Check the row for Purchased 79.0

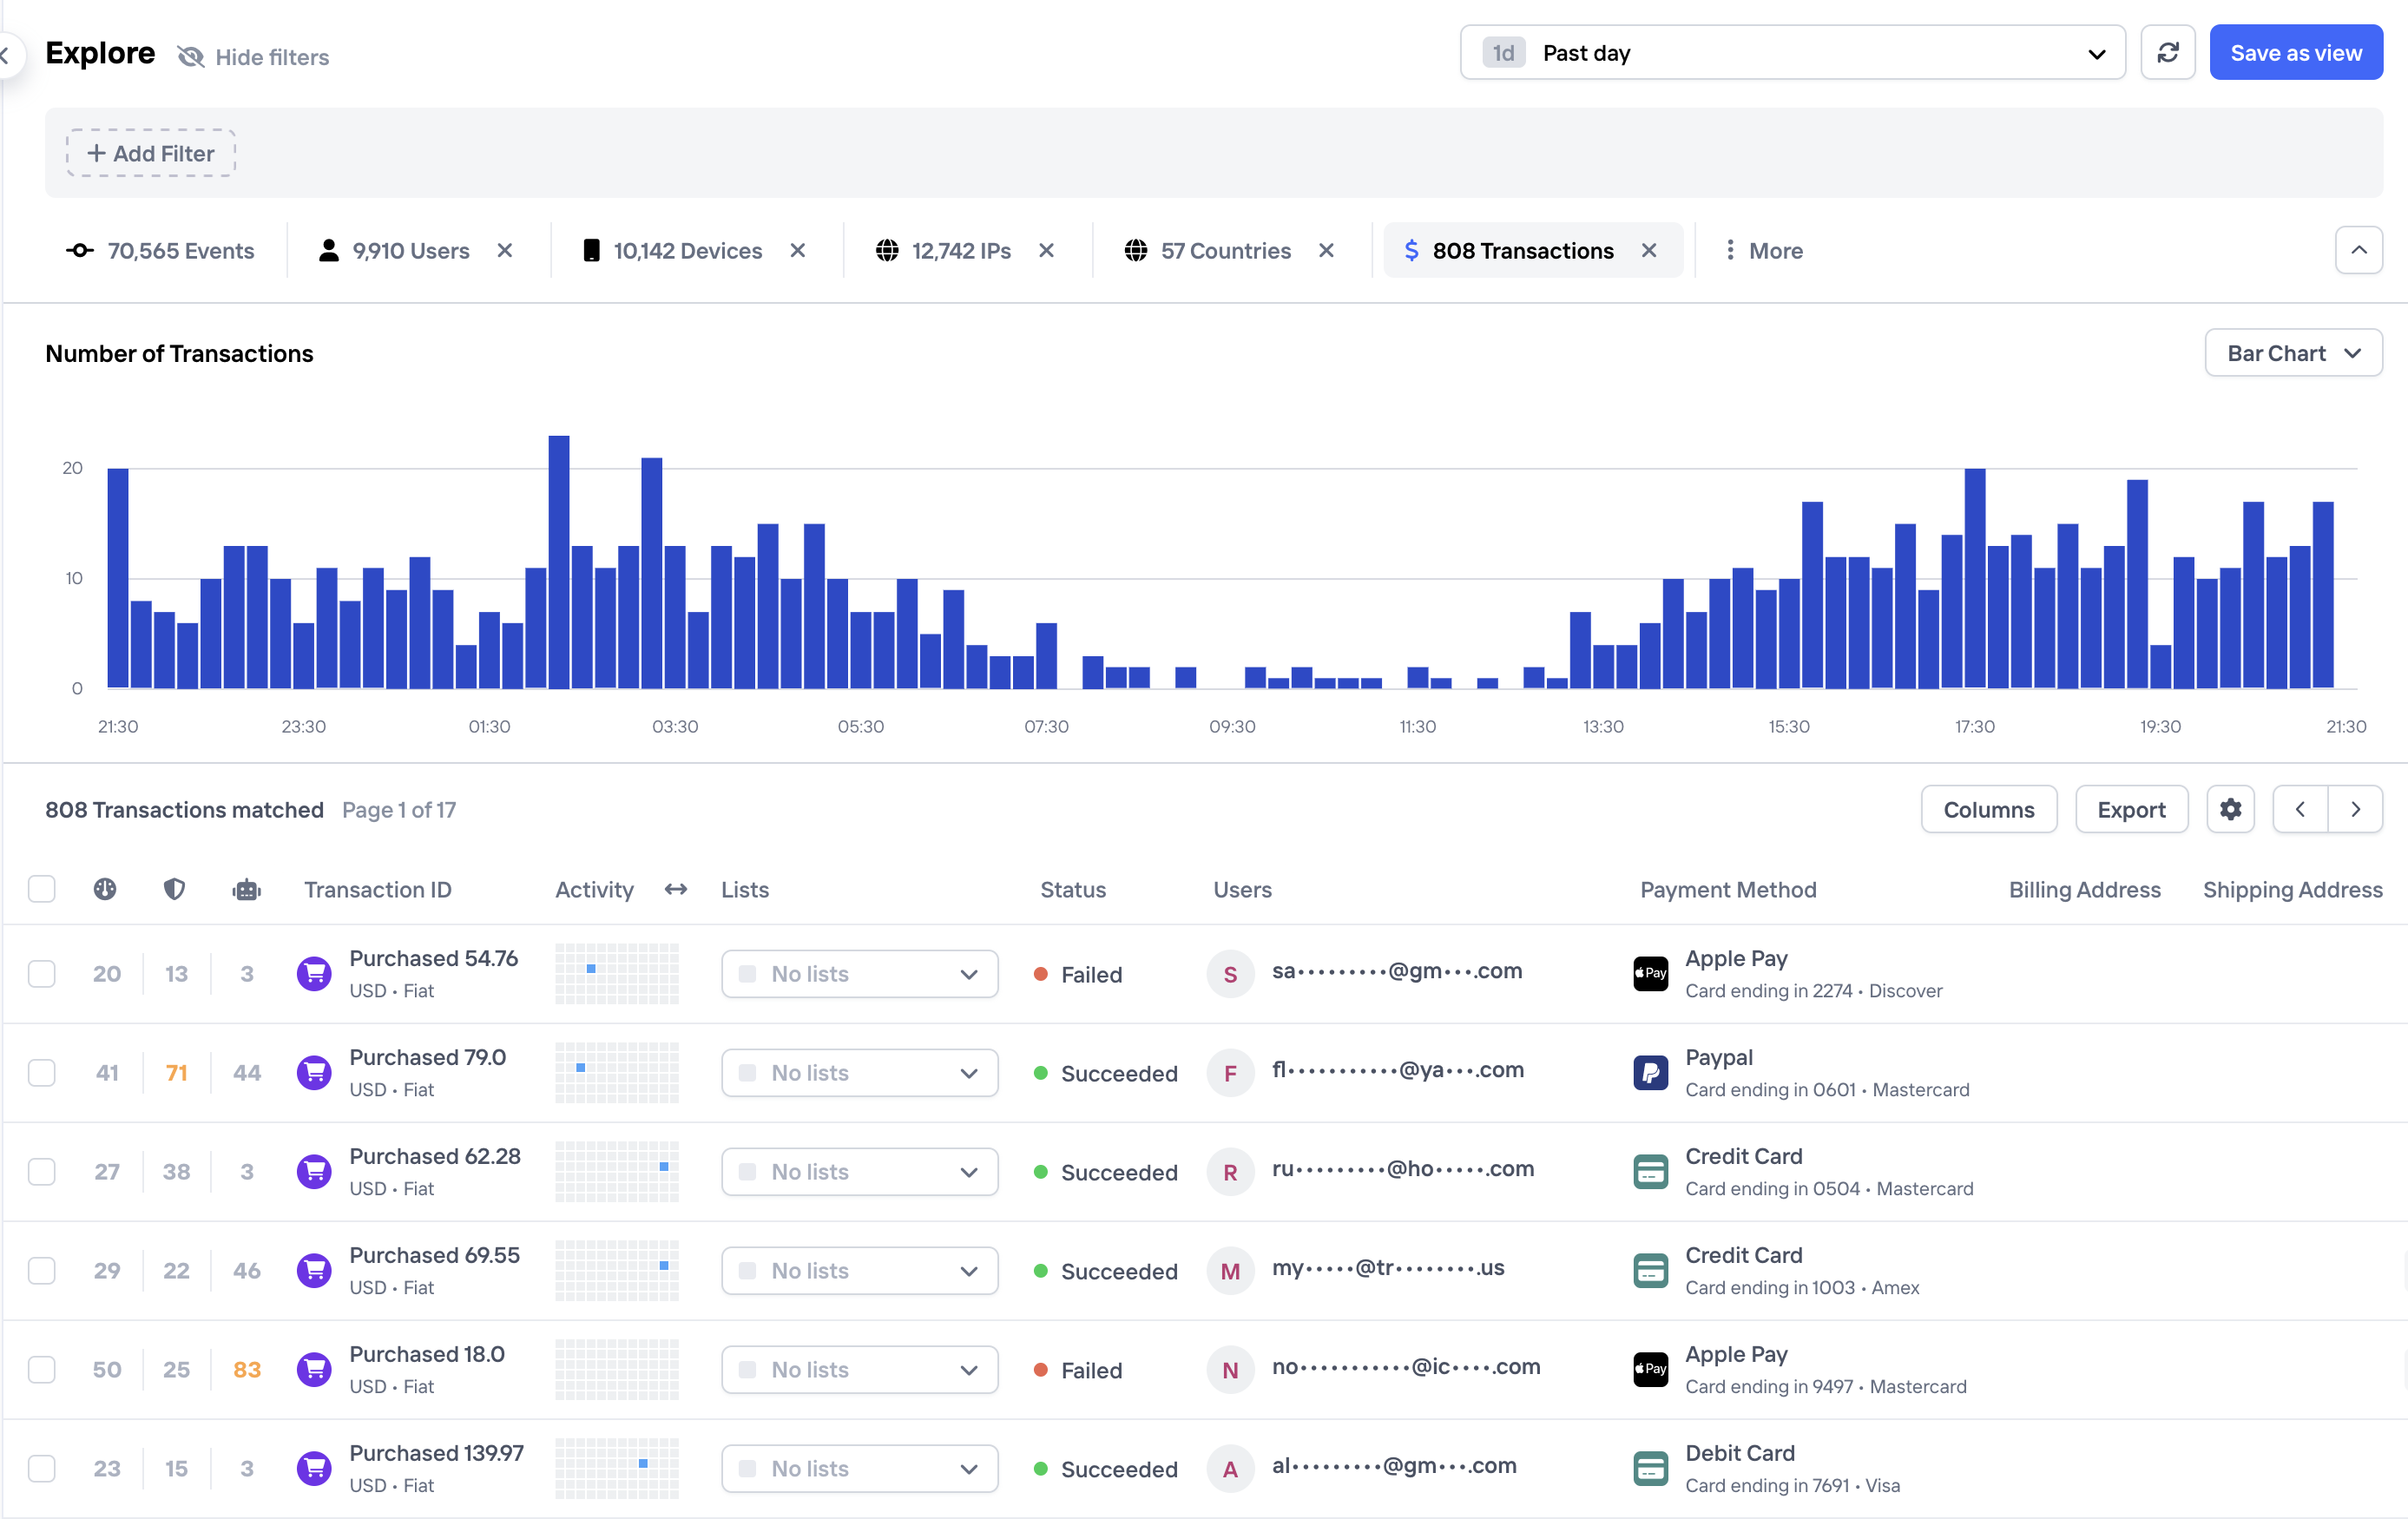42,1072
